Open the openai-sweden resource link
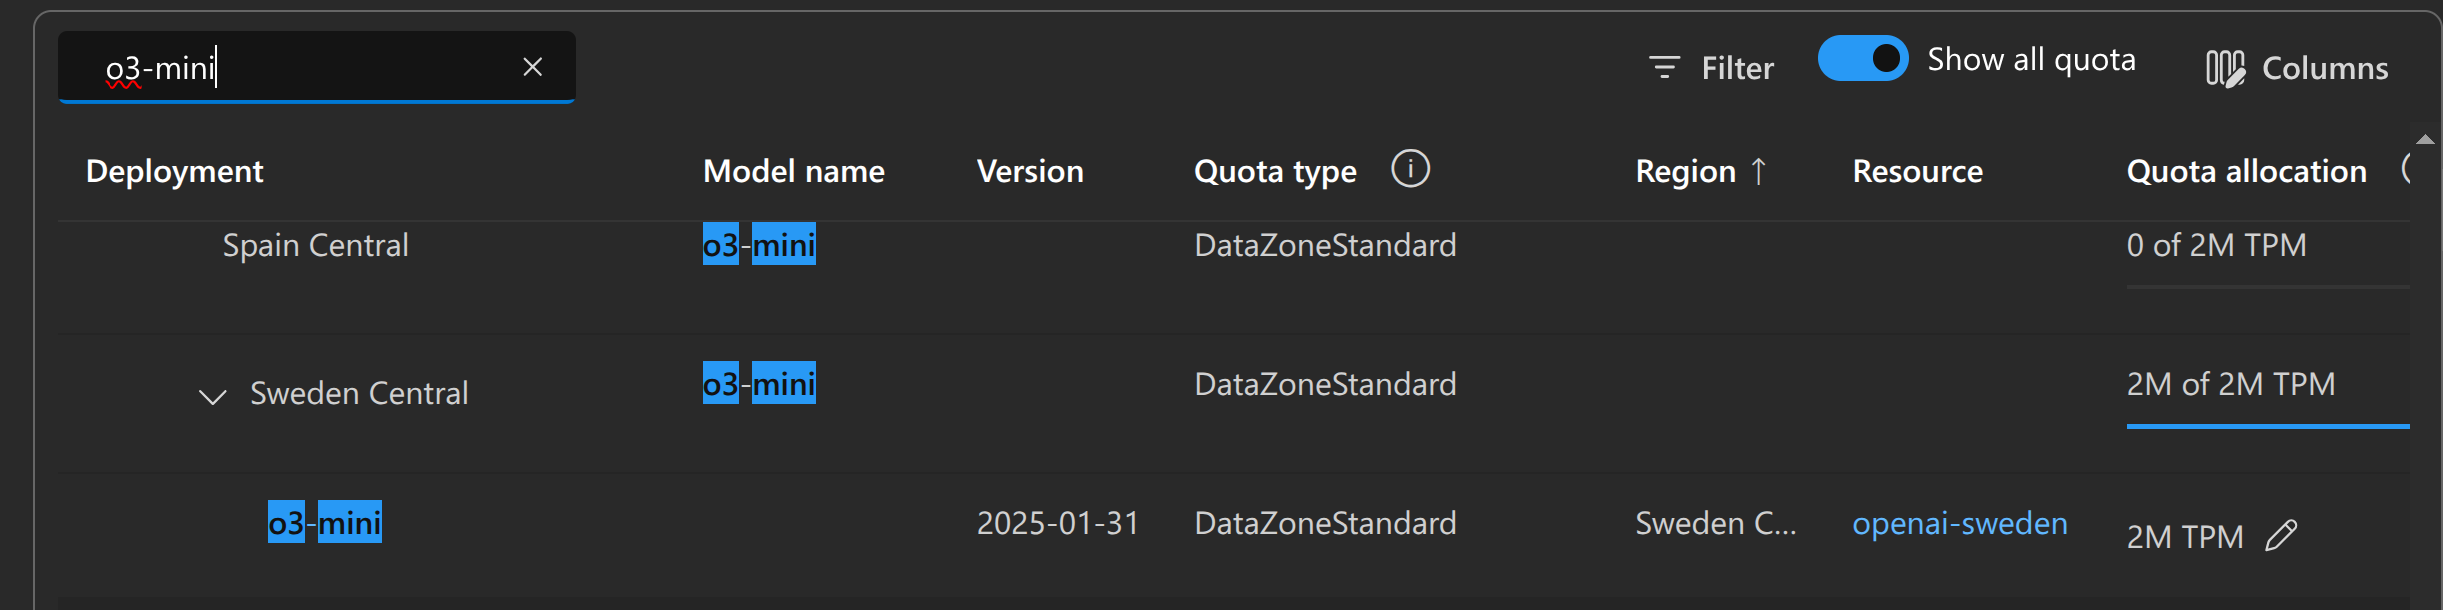 [x=1959, y=523]
